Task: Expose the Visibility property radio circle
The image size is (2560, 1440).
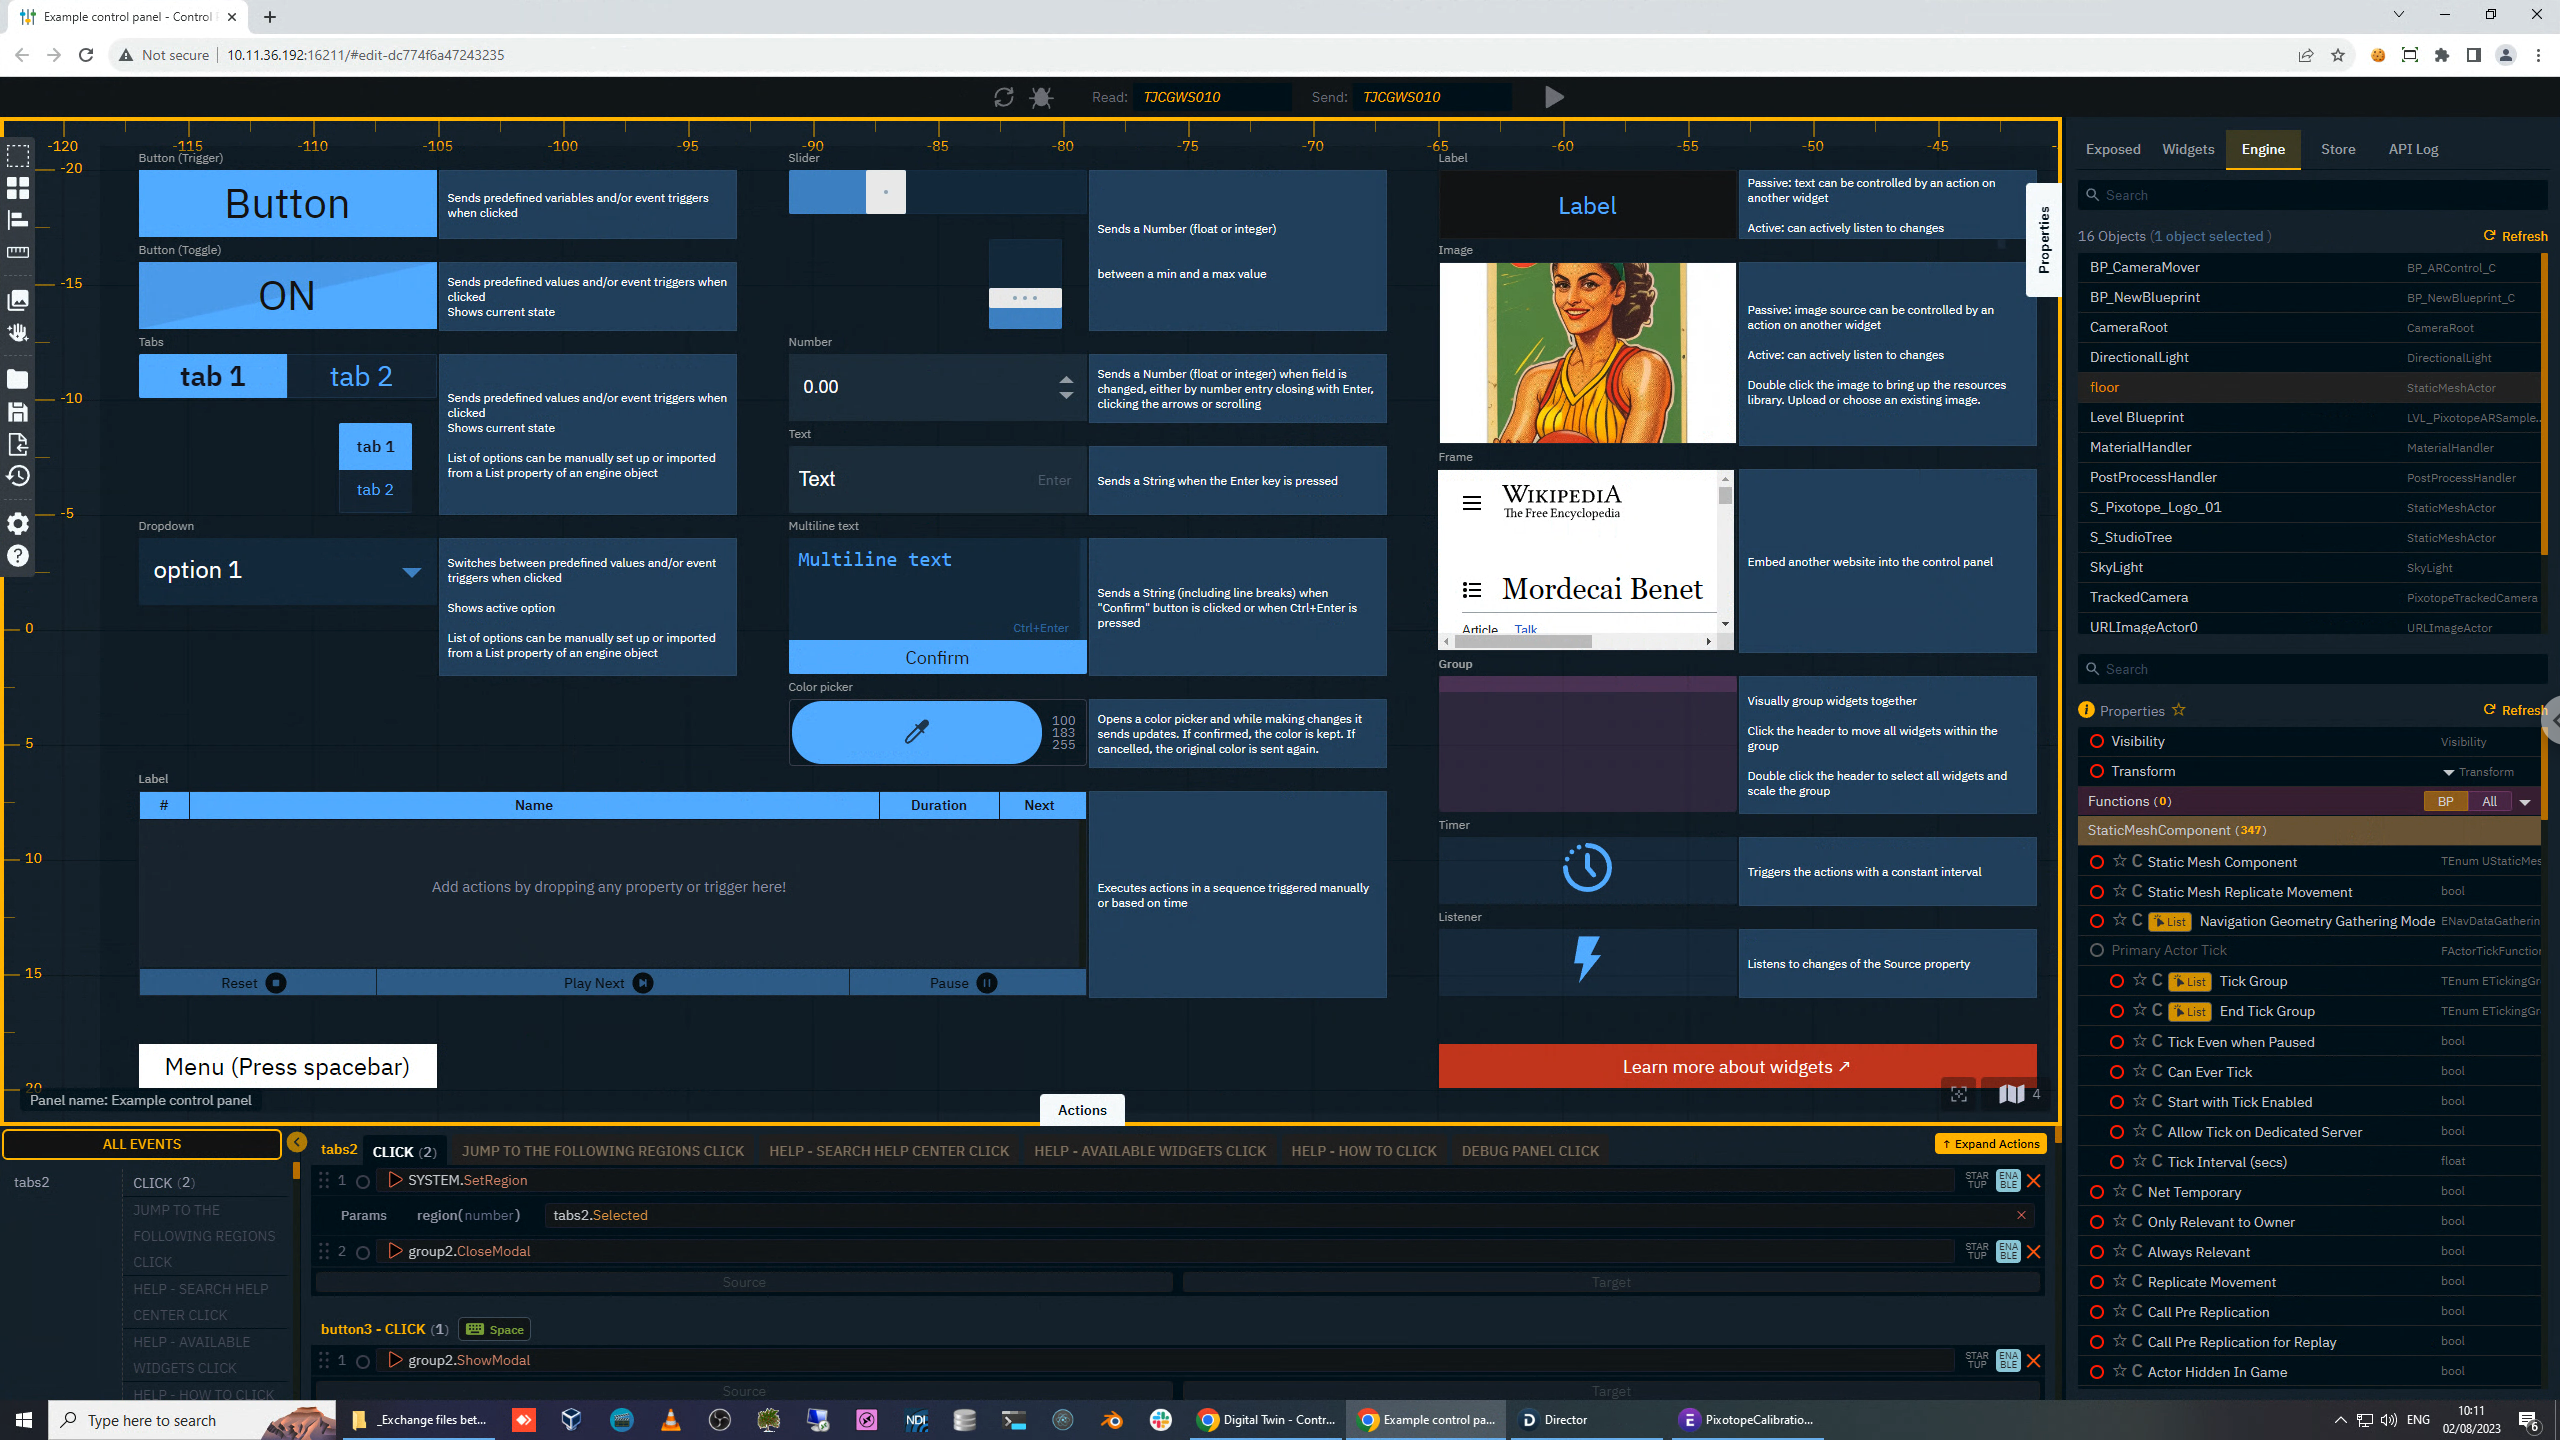Action: pyautogui.click(x=2096, y=741)
